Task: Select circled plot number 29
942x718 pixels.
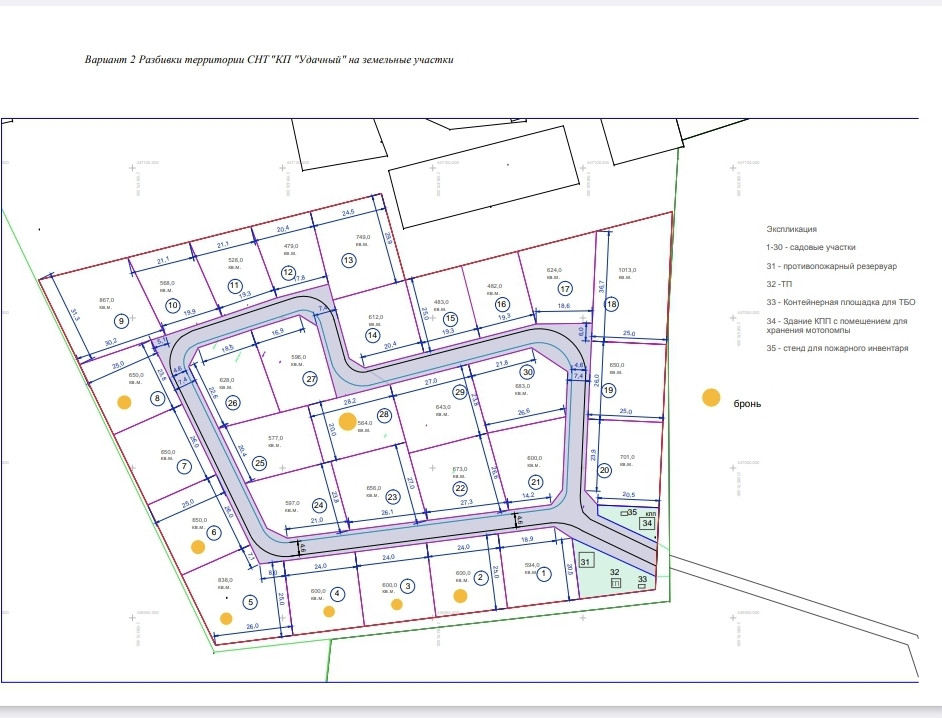Action: (x=460, y=392)
